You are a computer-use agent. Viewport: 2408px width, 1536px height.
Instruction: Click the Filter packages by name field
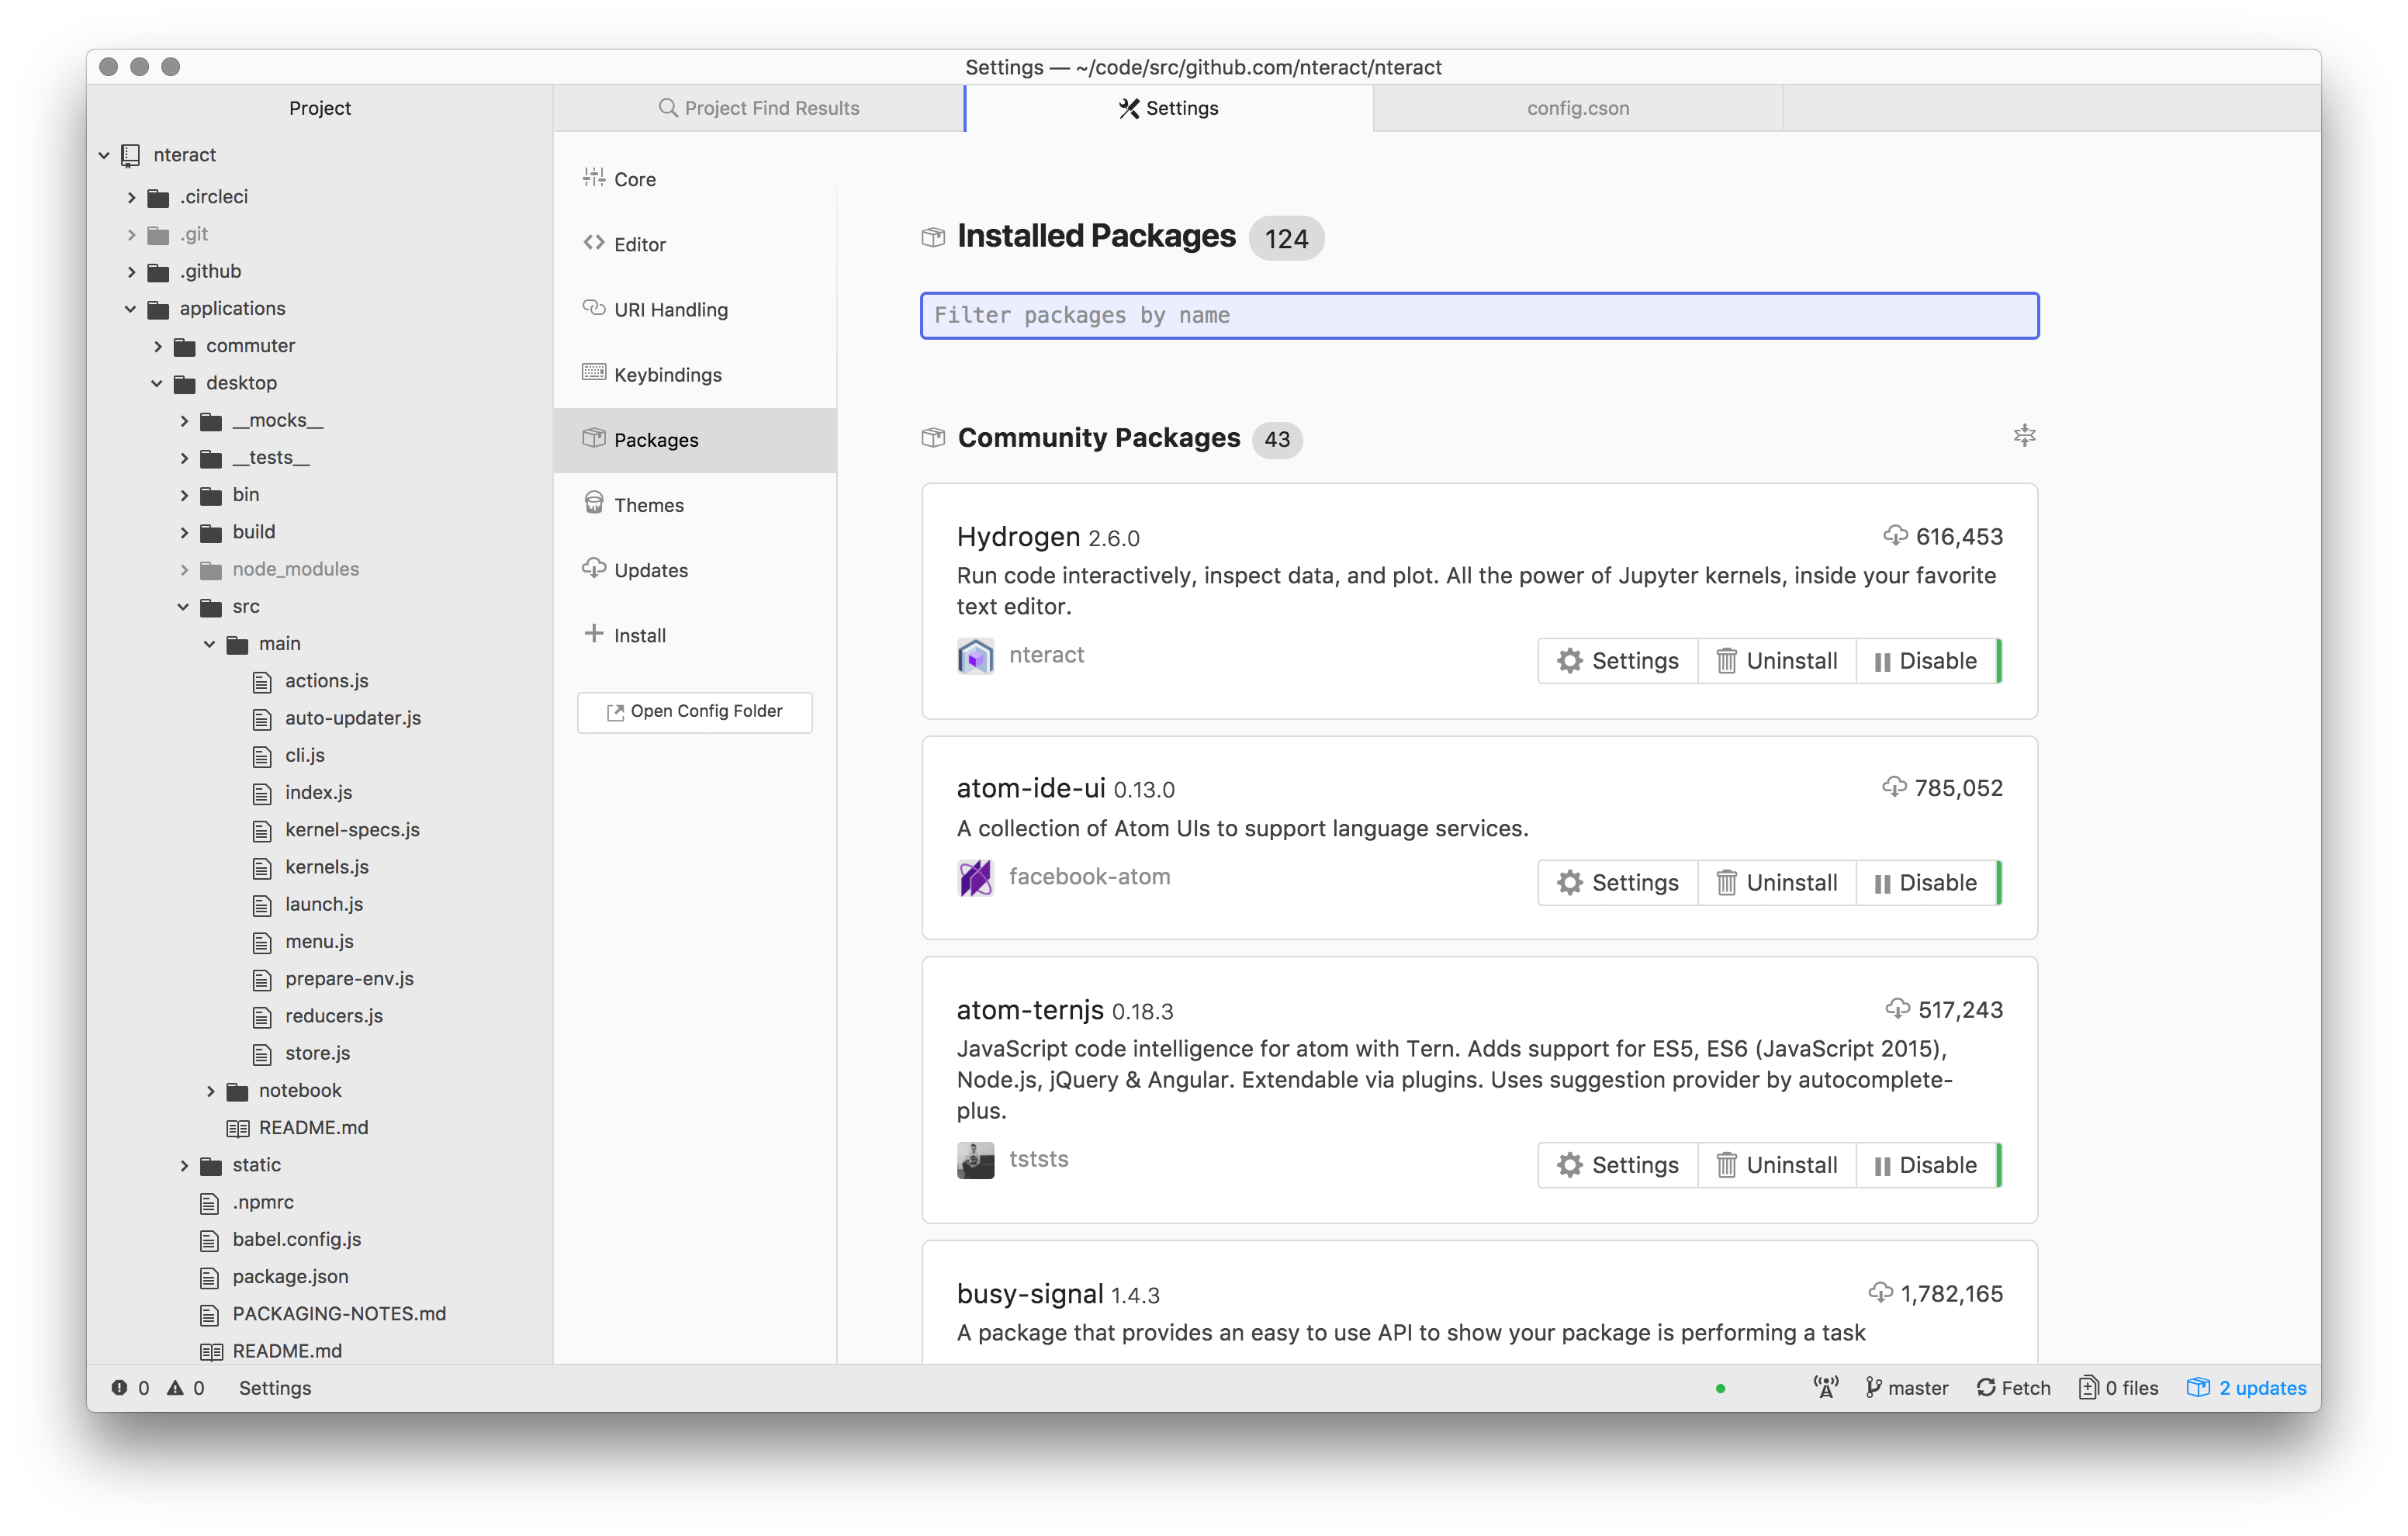[x=1480, y=315]
